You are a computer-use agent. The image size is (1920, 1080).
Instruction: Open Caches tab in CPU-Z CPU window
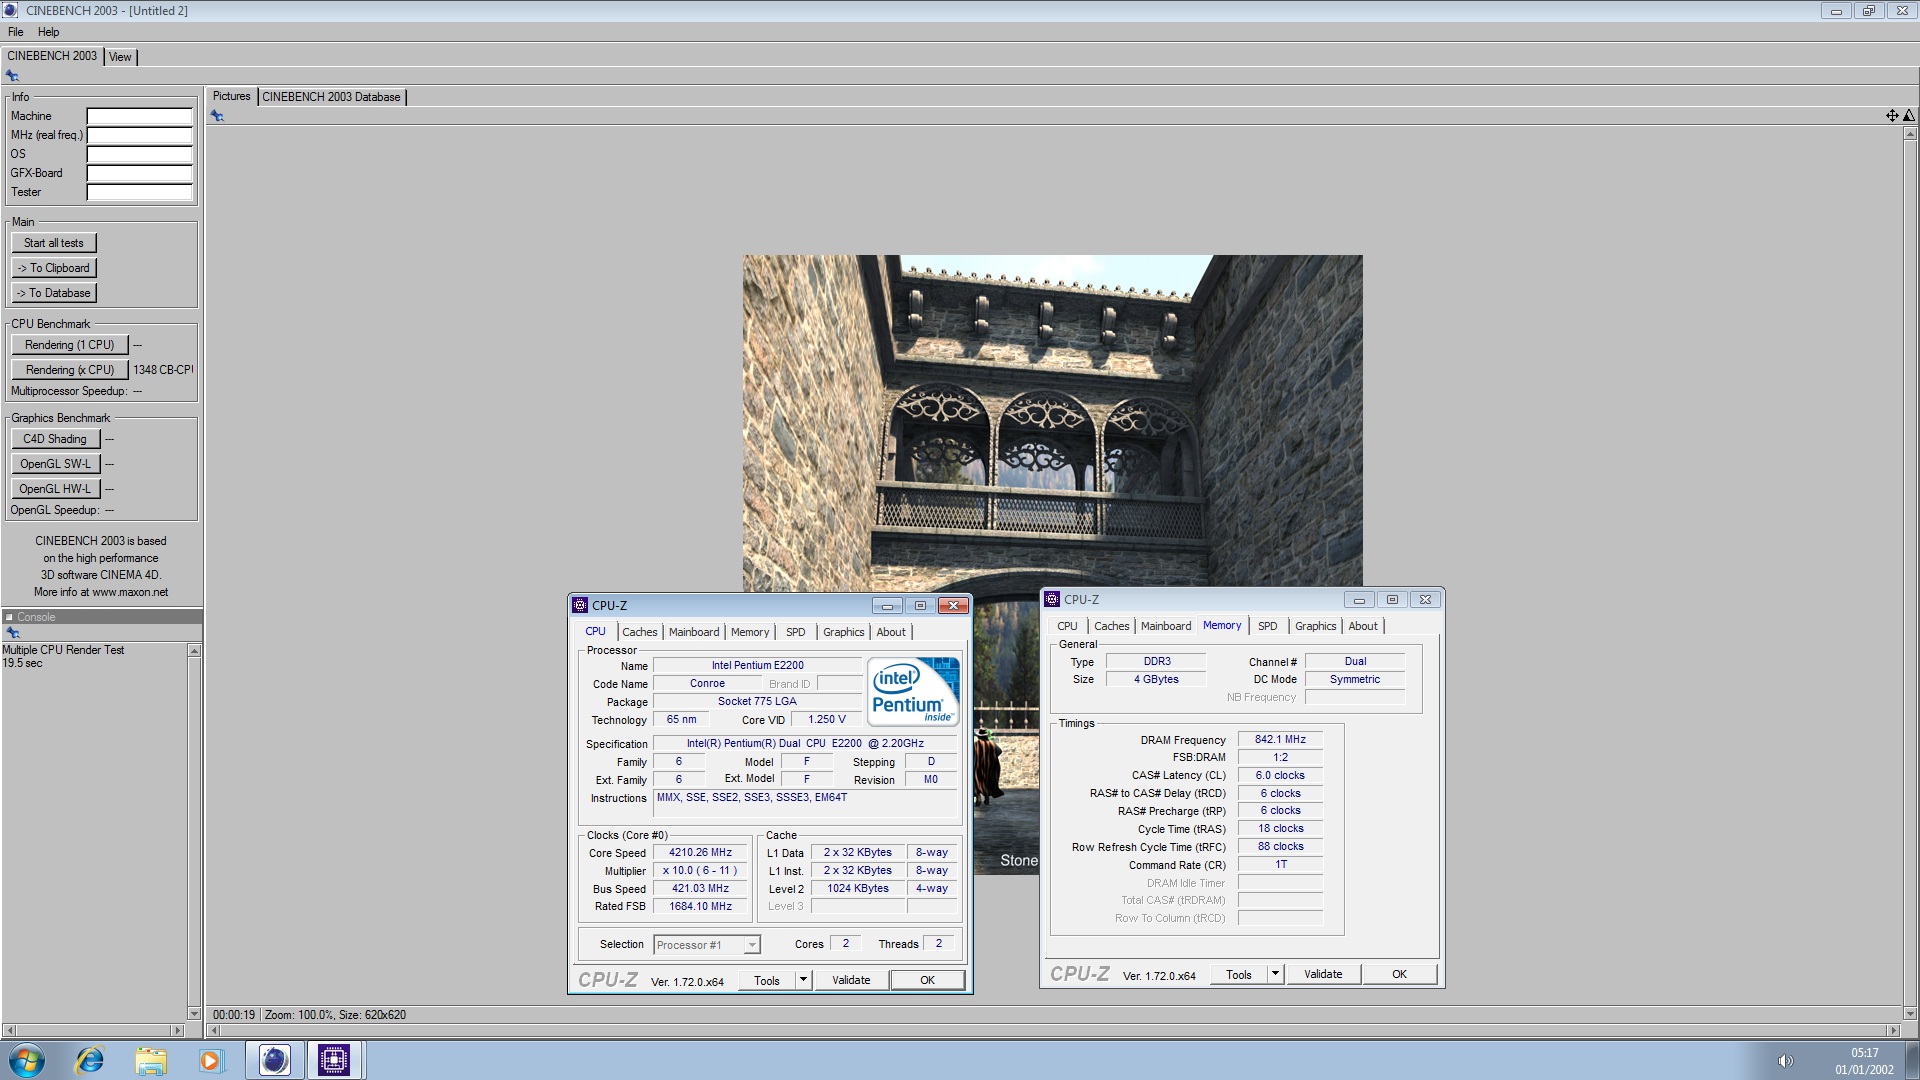click(x=640, y=632)
